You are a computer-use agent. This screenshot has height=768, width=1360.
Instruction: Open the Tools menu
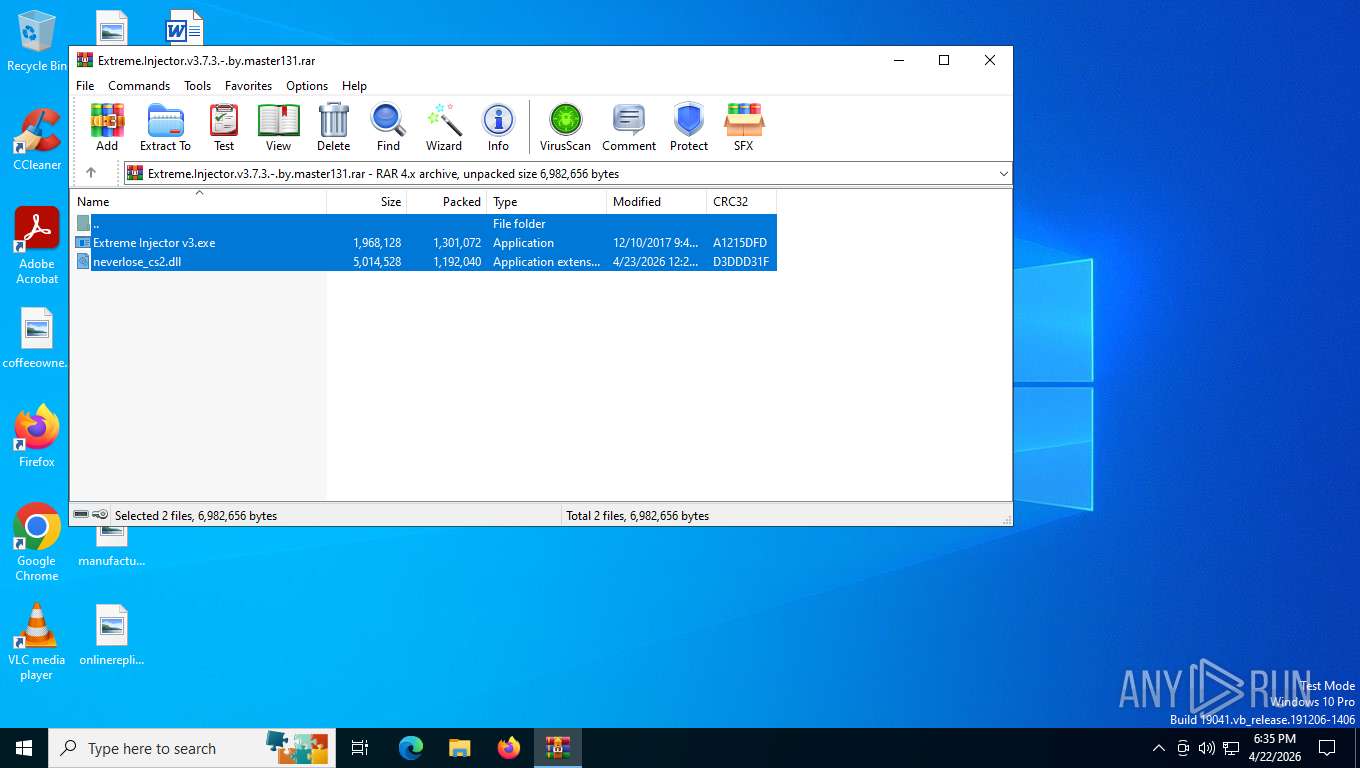coord(197,86)
